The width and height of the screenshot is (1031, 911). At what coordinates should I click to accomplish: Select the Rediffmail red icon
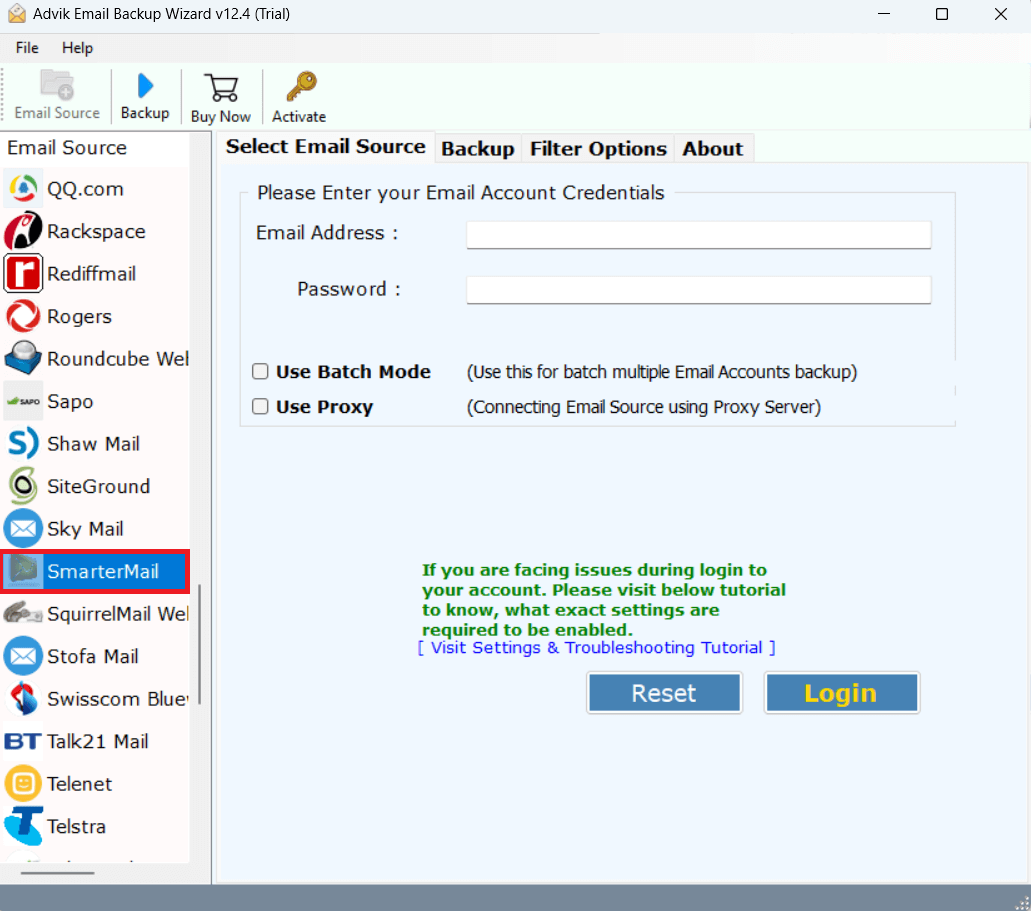[x=23, y=274]
